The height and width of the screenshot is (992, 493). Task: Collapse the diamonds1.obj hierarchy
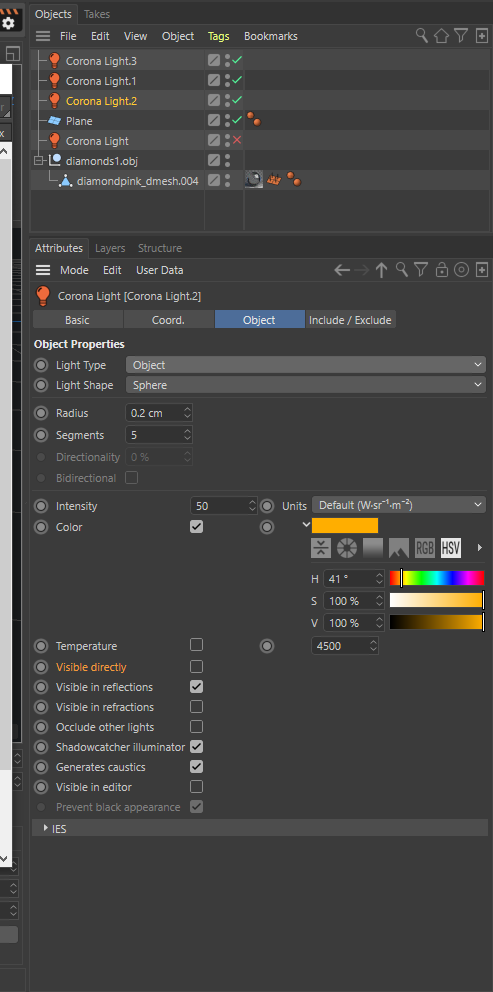(x=39, y=161)
